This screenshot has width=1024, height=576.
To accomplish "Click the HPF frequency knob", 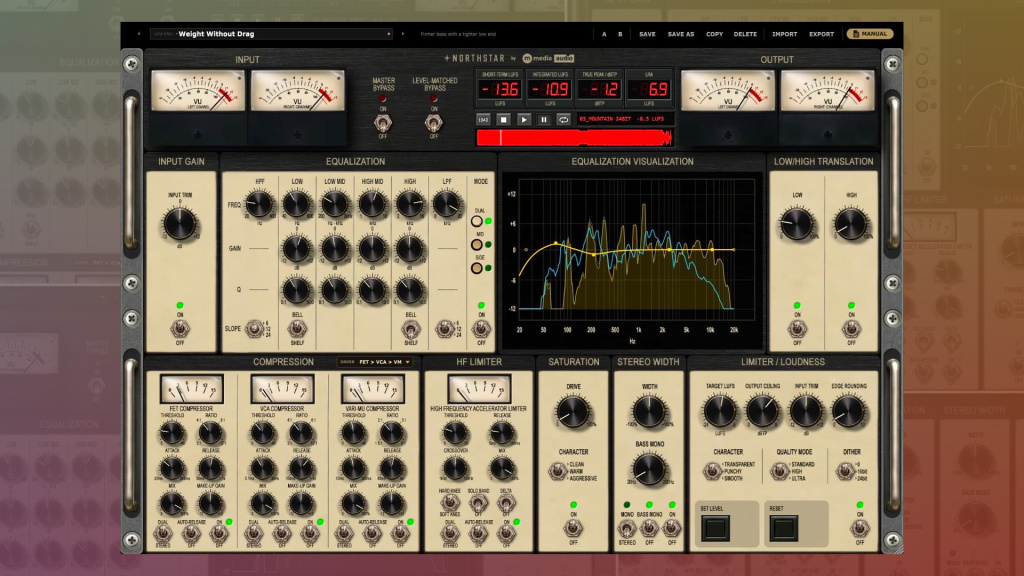I will click(x=259, y=204).
